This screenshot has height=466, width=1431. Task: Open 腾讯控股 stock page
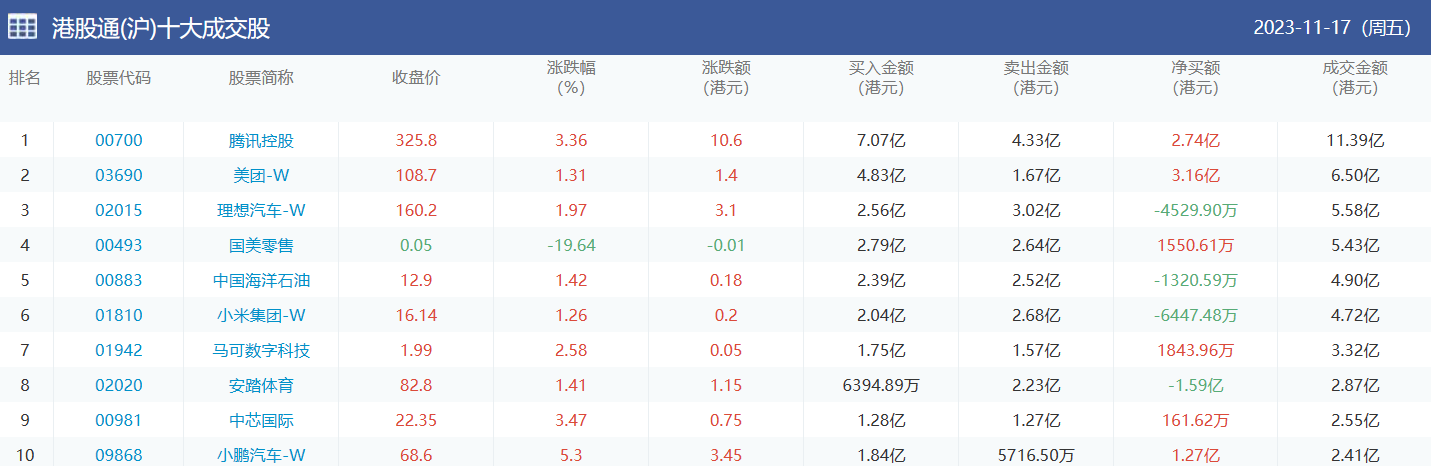click(x=261, y=141)
